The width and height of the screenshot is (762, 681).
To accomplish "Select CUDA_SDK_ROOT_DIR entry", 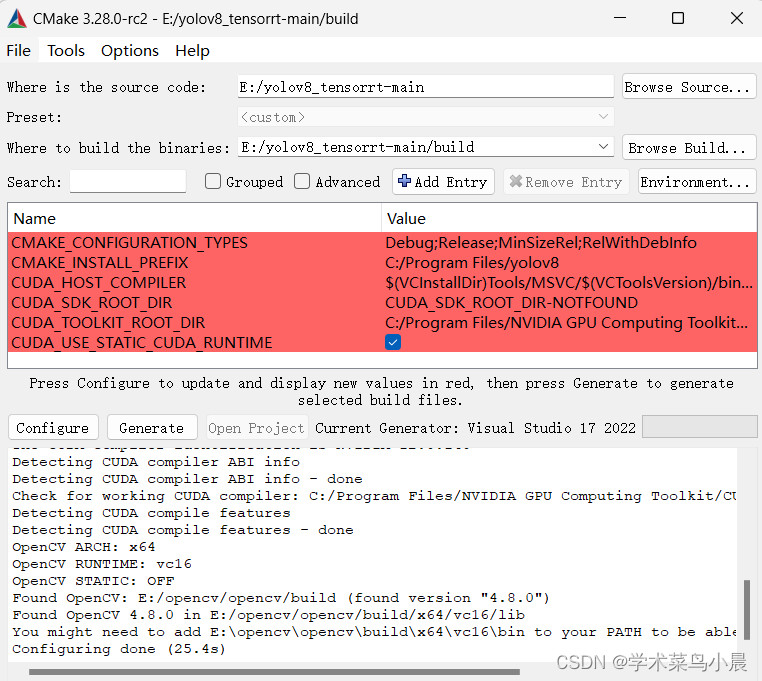I will [91, 302].
